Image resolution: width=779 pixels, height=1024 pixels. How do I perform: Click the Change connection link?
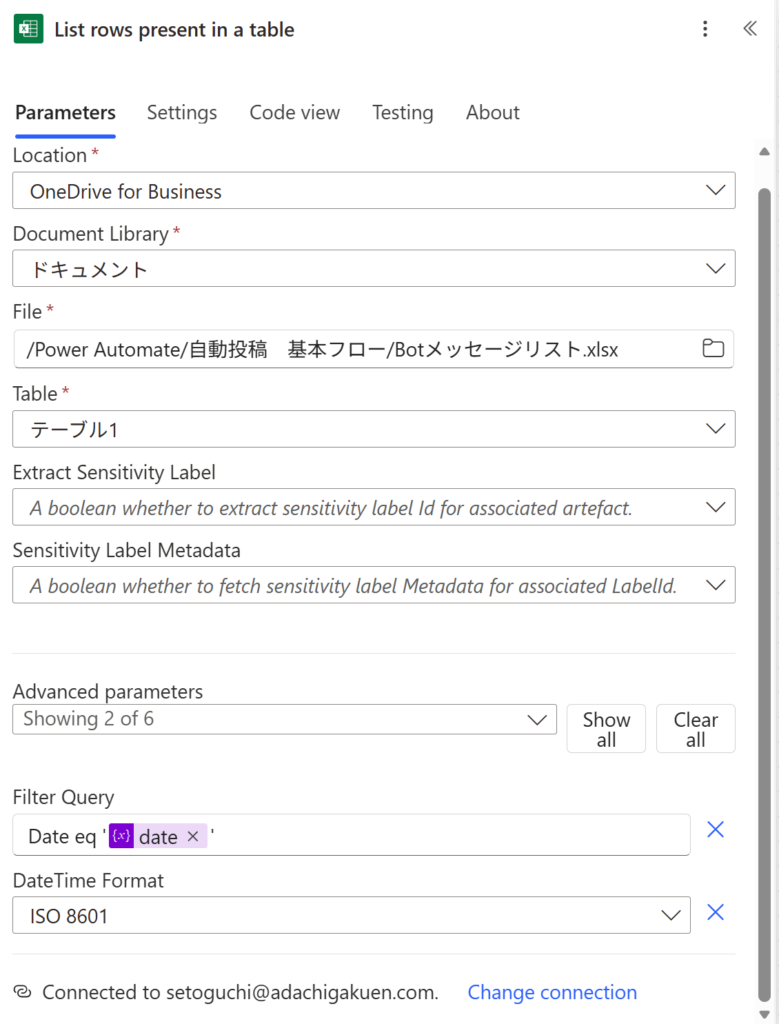552,992
